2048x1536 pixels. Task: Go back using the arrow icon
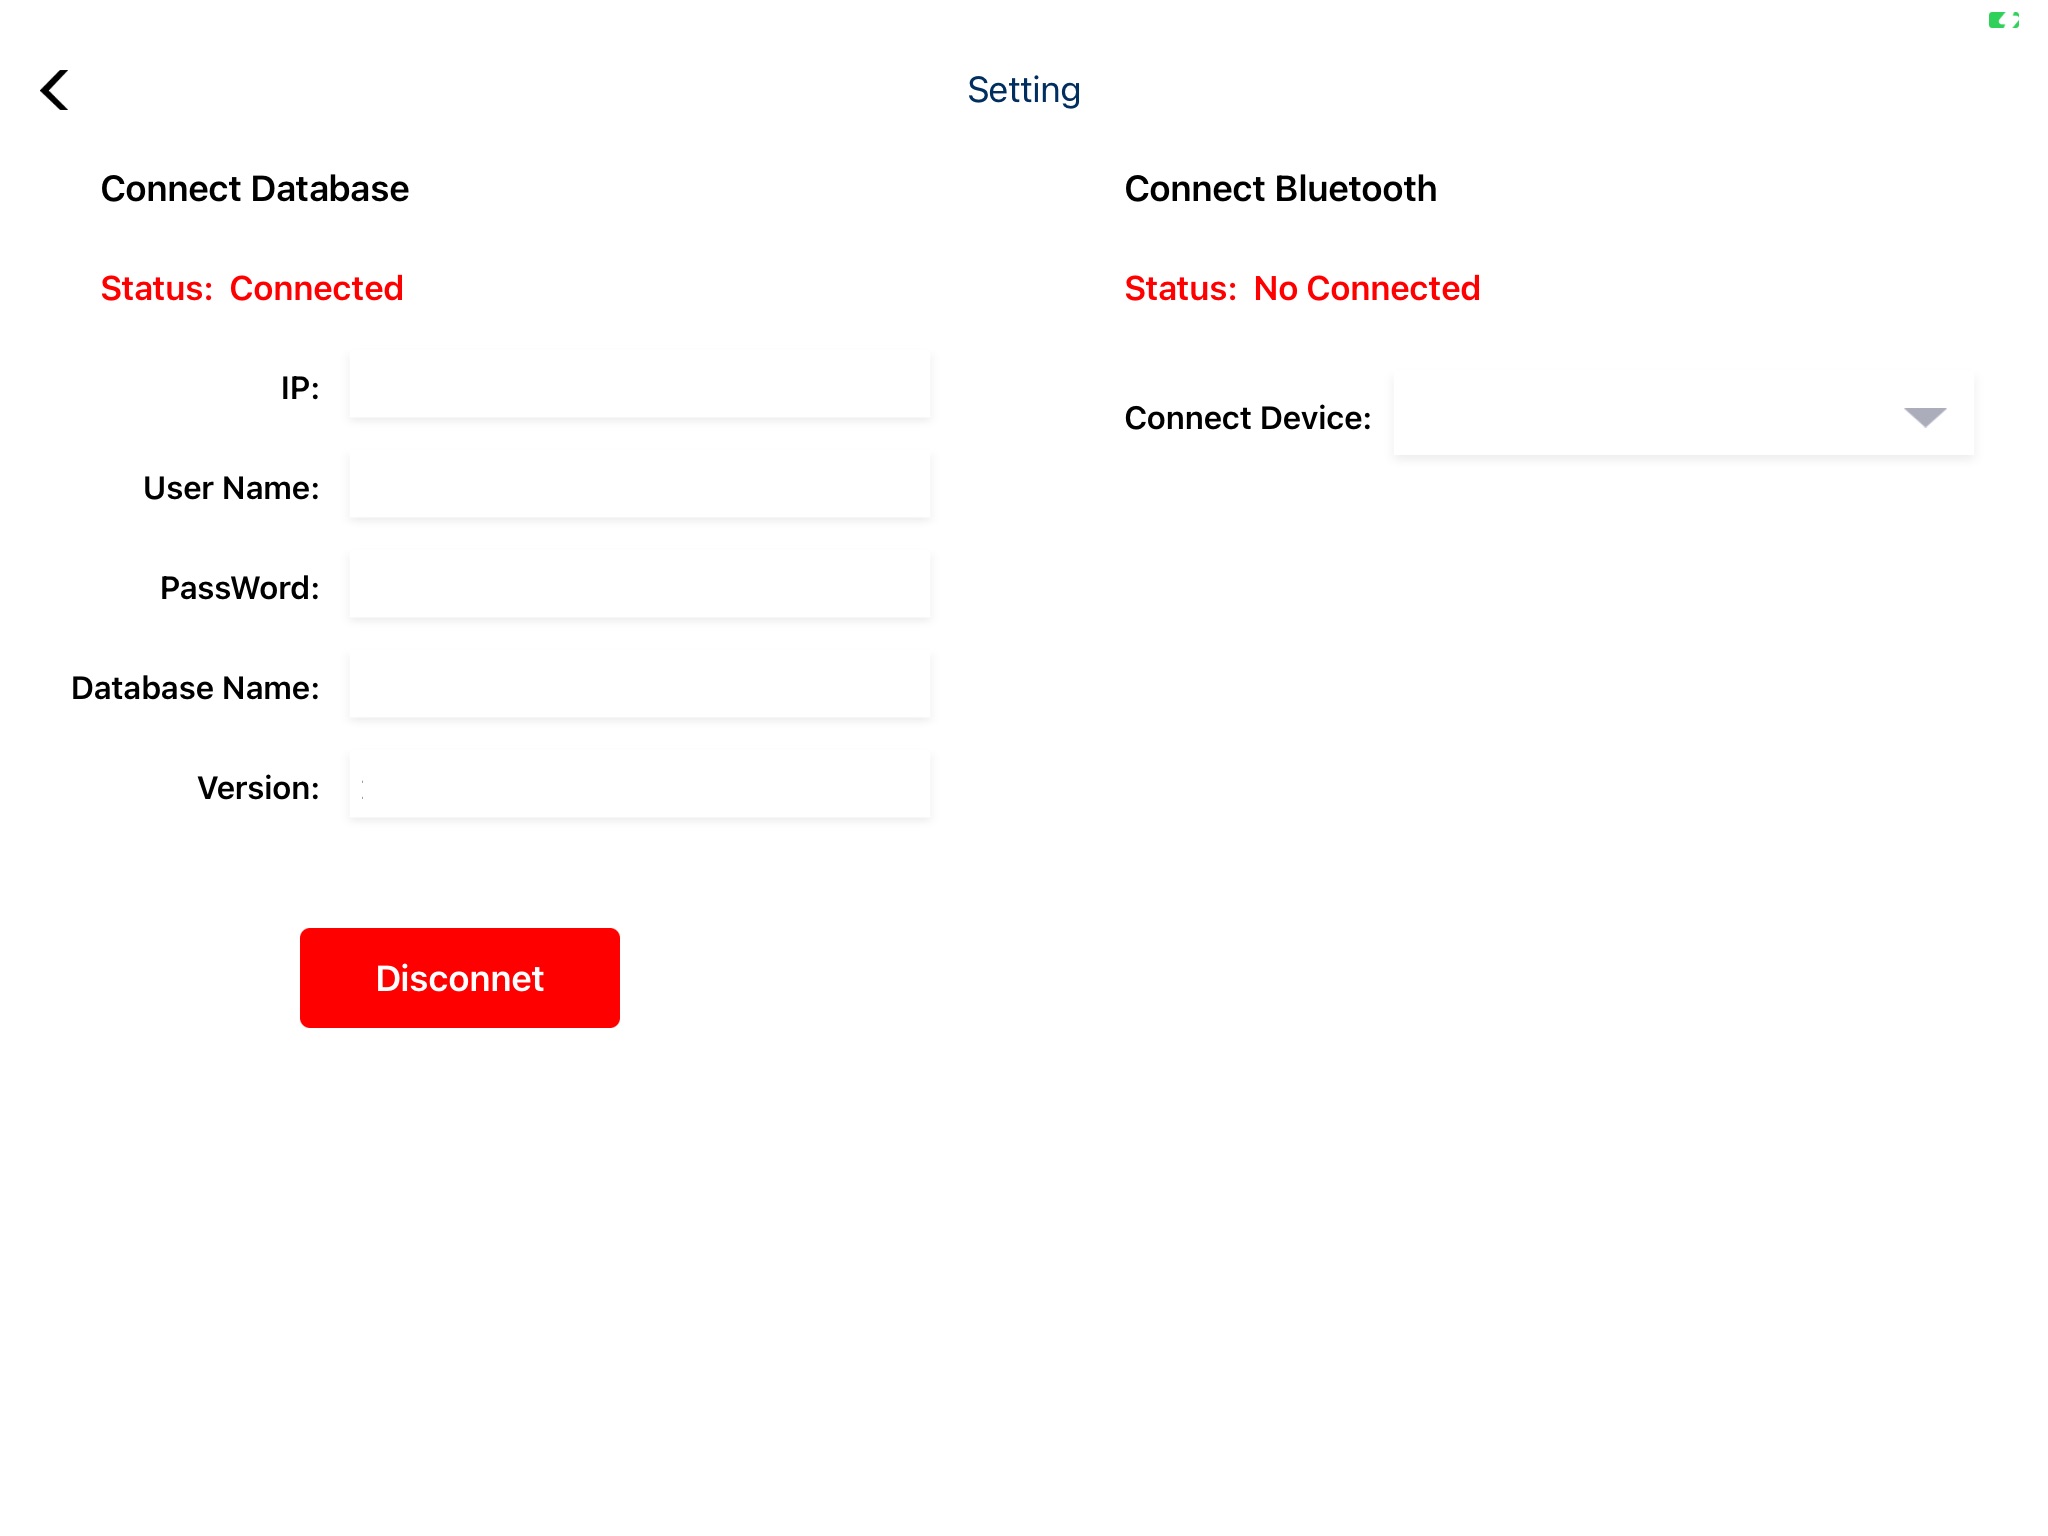54,90
